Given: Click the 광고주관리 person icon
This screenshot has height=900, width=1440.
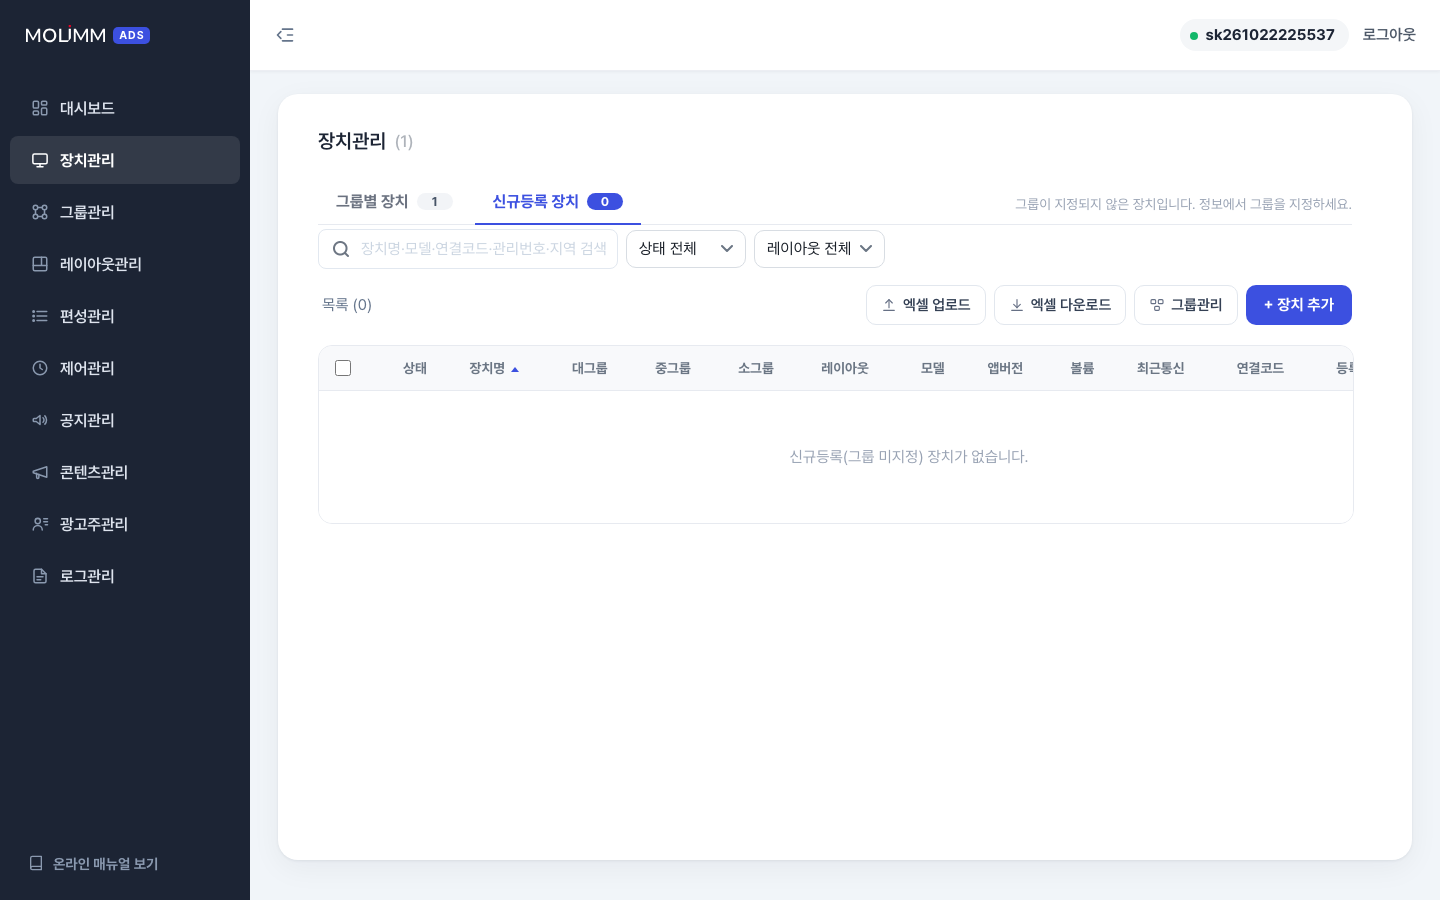Looking at the screenshot, I should 40,524.
